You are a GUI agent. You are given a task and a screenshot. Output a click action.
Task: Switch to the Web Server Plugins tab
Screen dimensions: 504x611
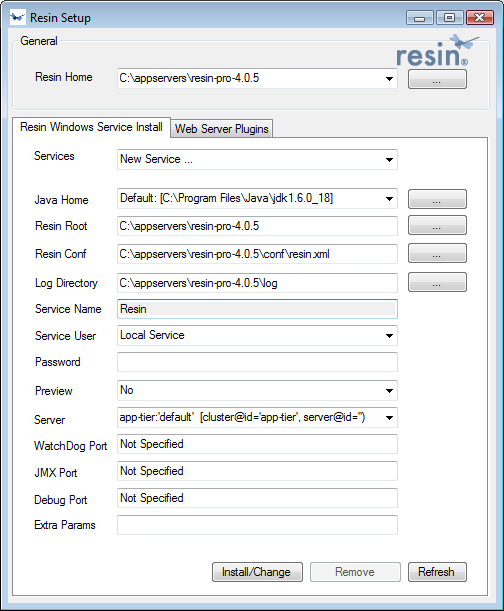click(x=221, y=129)
